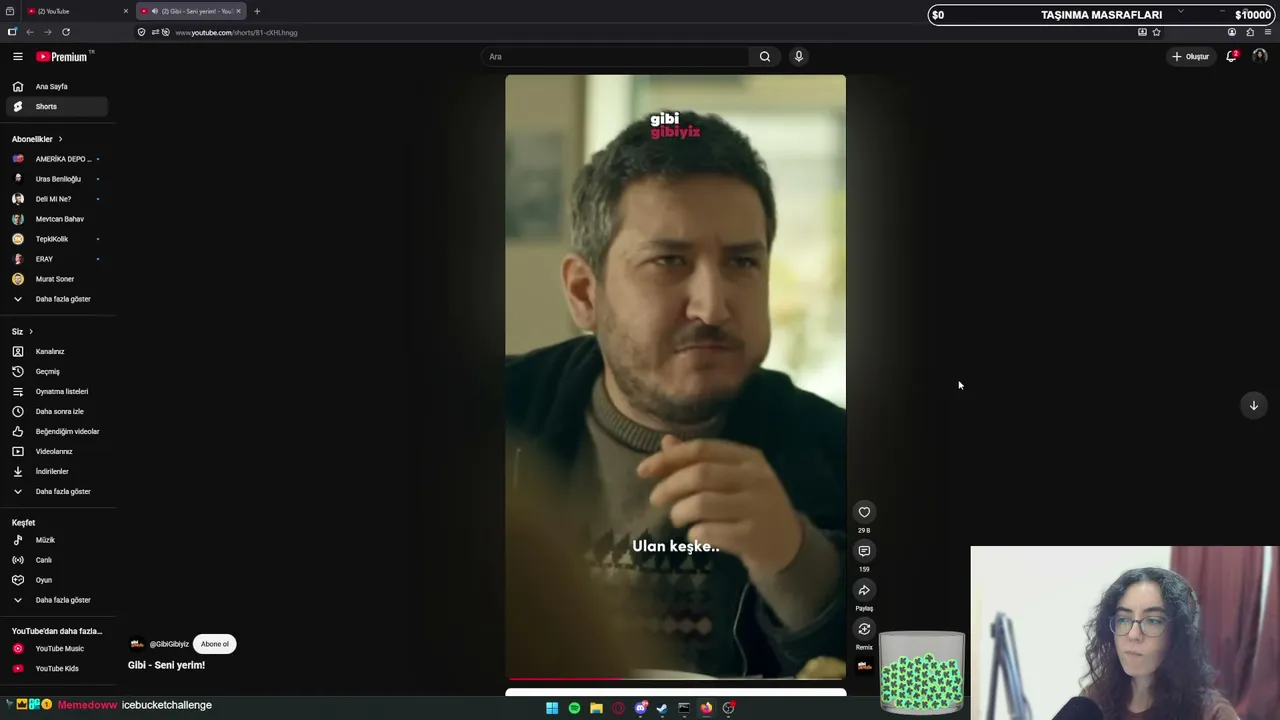Open the sound thumbnail under Remix
This screenshot has height=720, width=1280.
tap(864, 666)
